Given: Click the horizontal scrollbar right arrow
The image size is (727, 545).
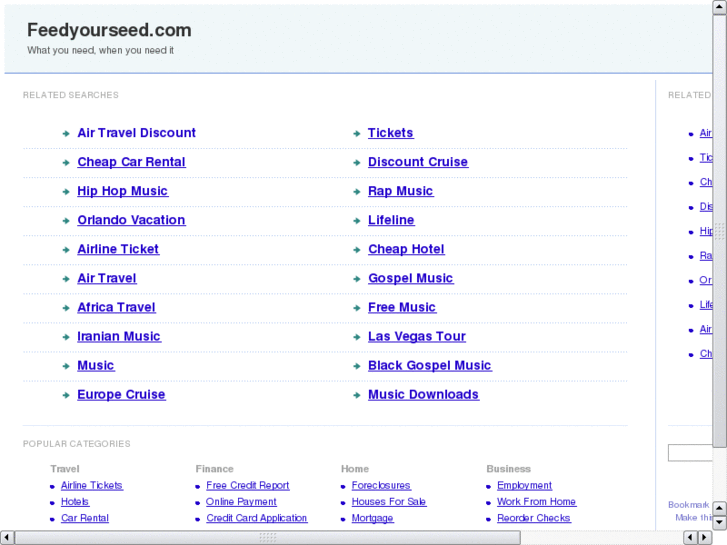Looking at the screenshot, I should [x=705, y=538].
